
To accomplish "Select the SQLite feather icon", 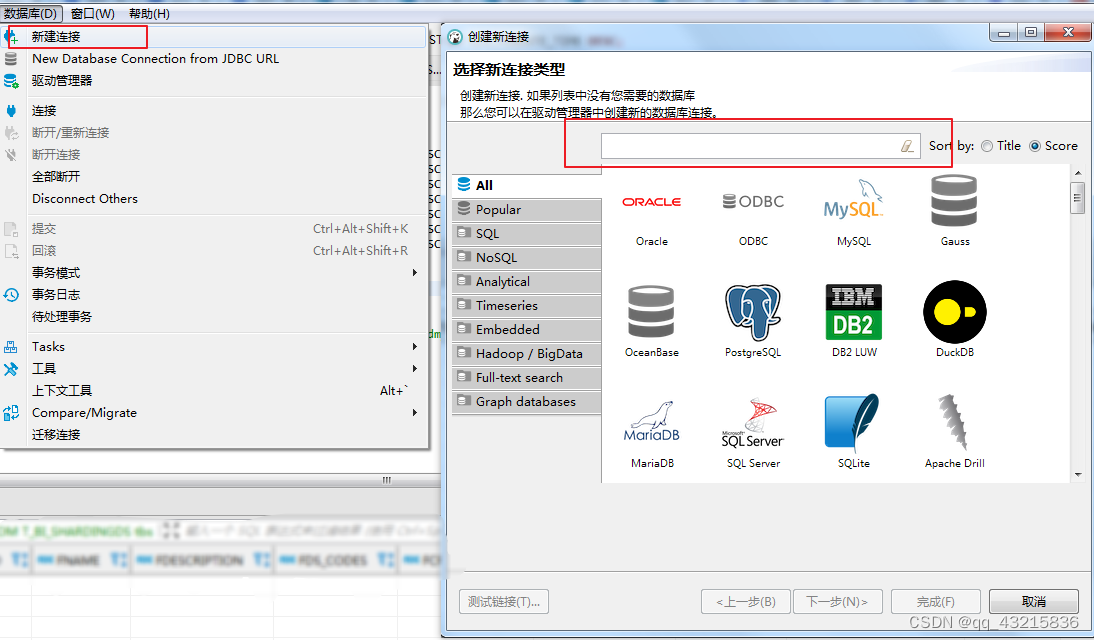I will (853, 423).
